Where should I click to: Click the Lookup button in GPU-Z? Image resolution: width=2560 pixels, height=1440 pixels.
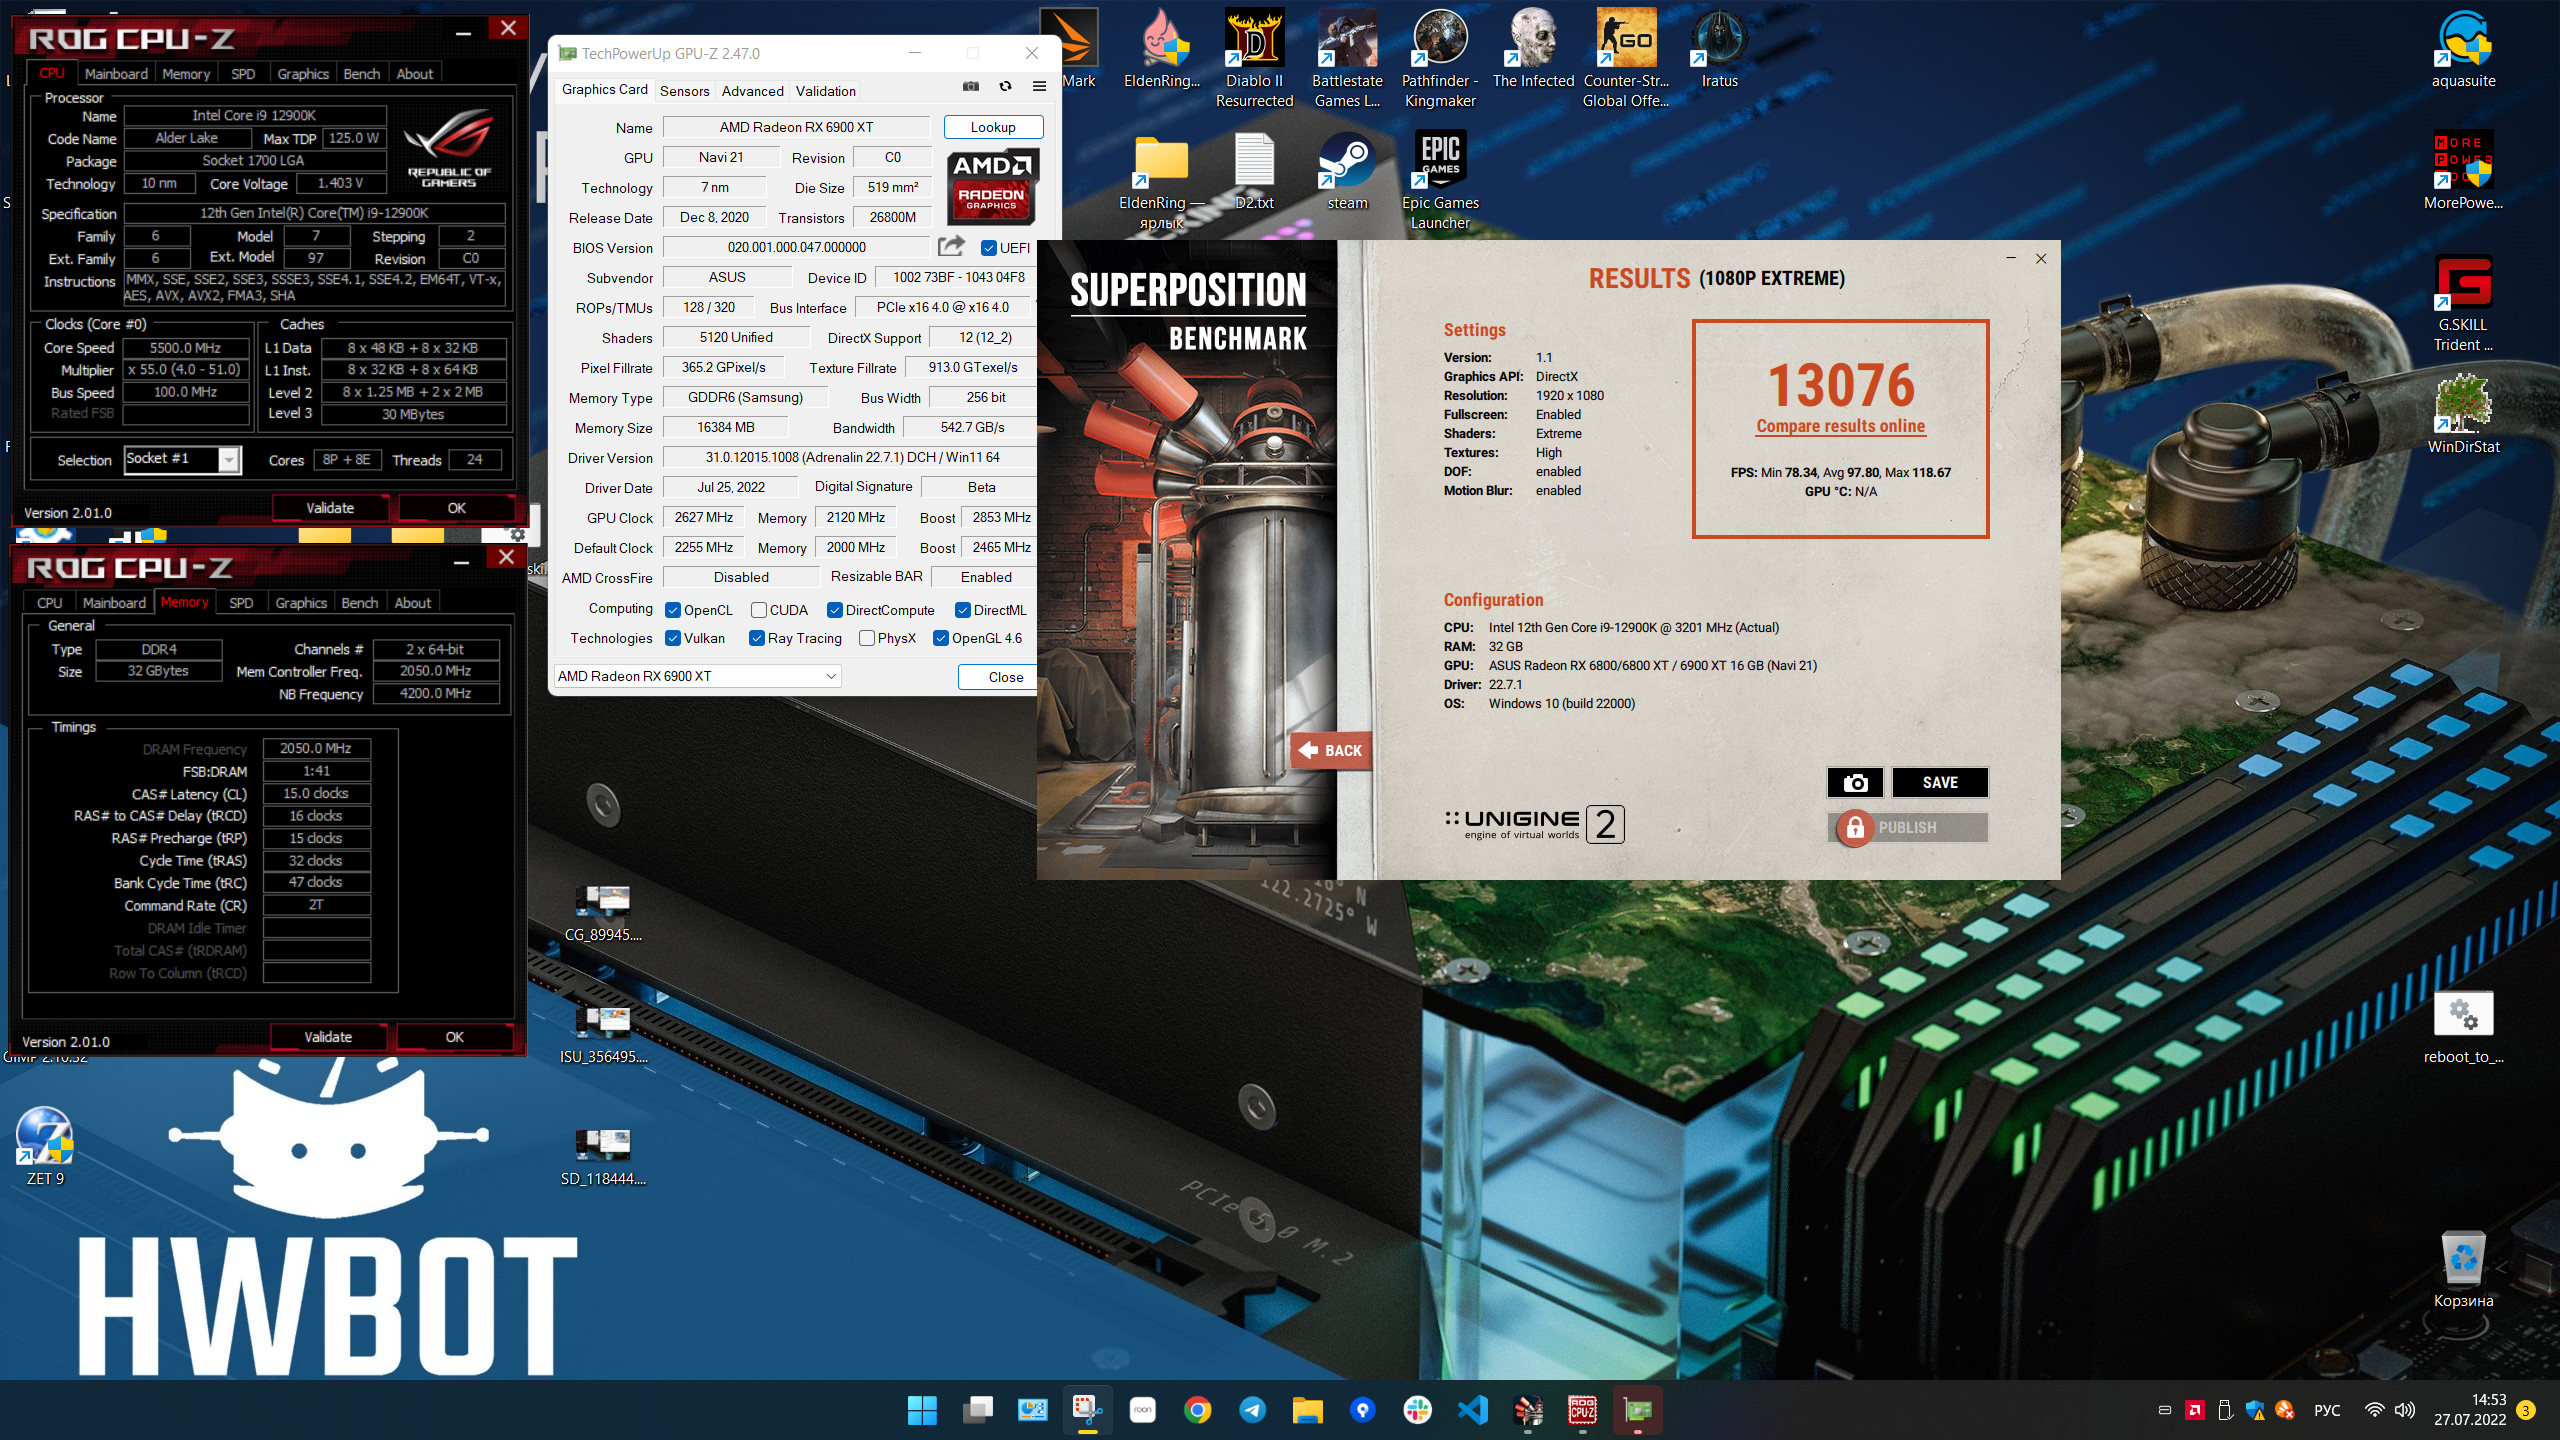[x=993, y=127]
